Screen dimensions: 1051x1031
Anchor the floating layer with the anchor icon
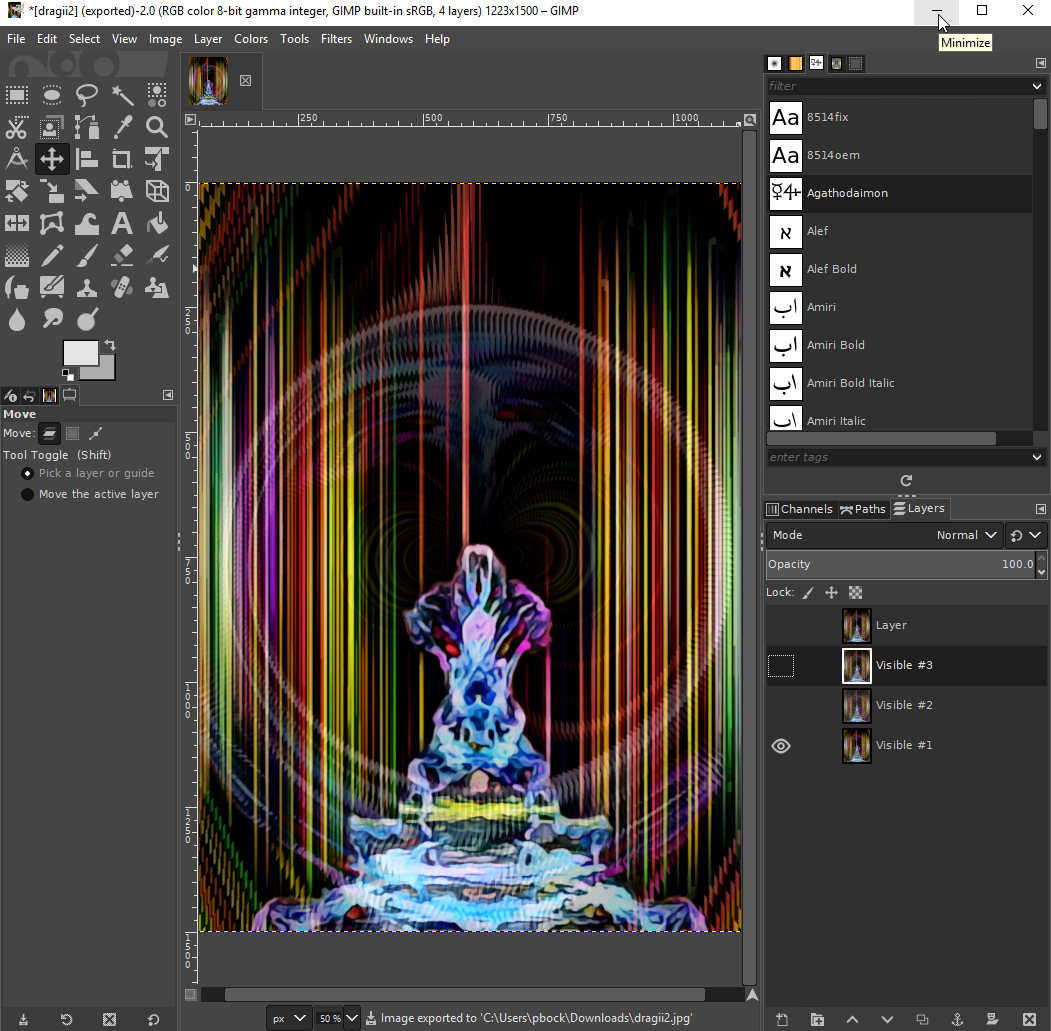957,1019
